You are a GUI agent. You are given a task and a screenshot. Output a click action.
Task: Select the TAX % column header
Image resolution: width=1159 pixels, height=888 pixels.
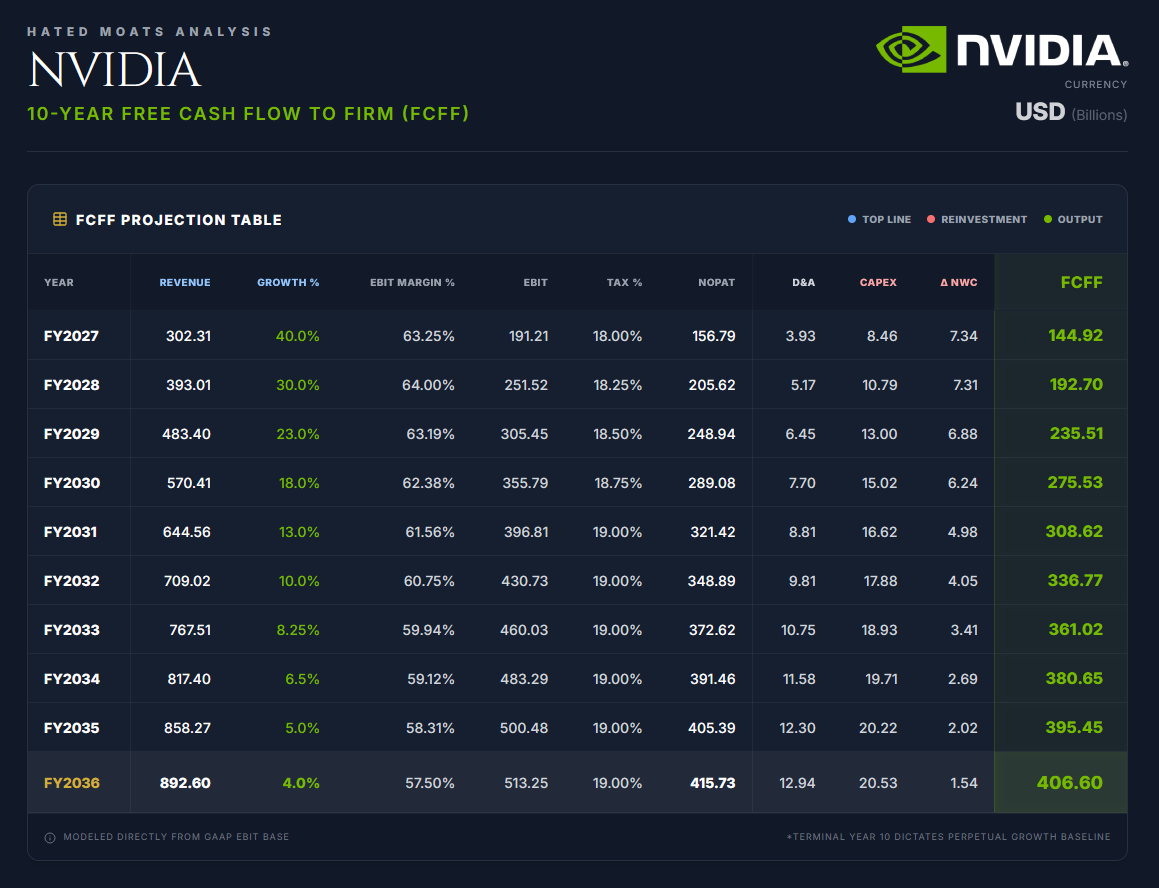click(625, 282)
